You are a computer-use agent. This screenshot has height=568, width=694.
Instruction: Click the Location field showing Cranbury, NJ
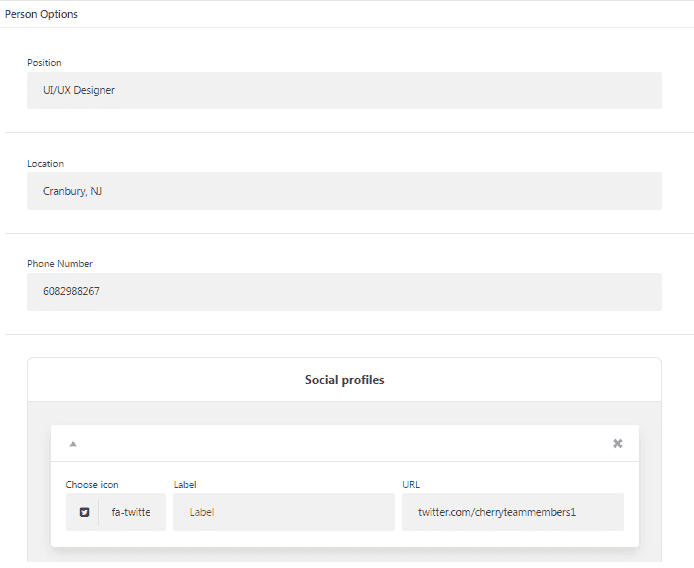tap(344, 191)
